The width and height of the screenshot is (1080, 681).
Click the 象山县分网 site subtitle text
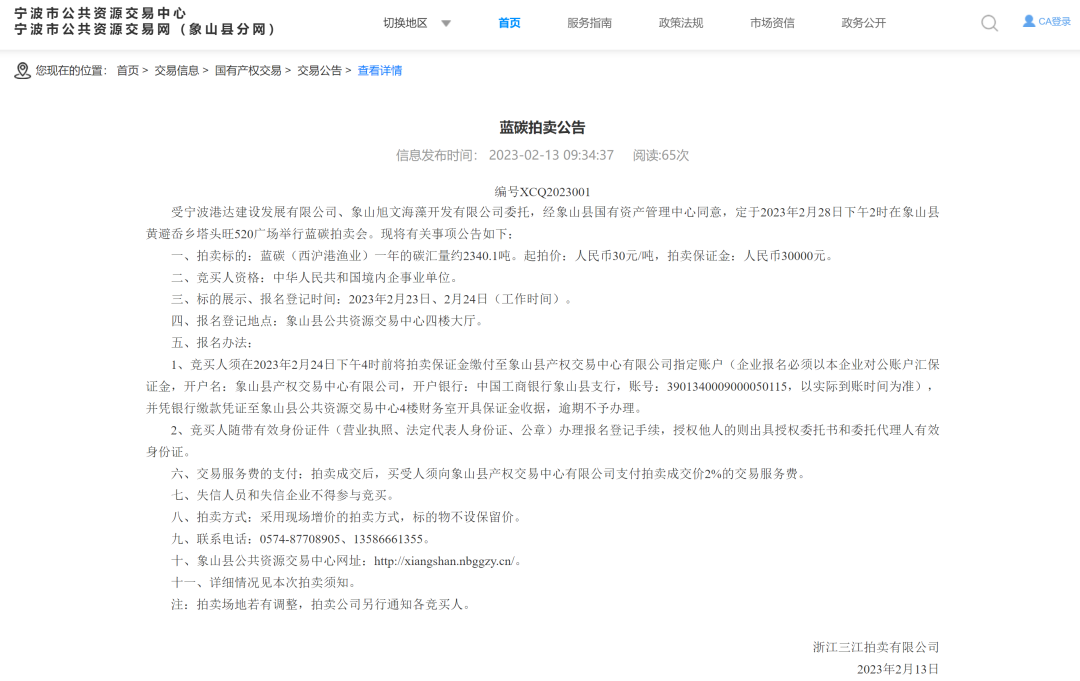(x=227, y=30)
